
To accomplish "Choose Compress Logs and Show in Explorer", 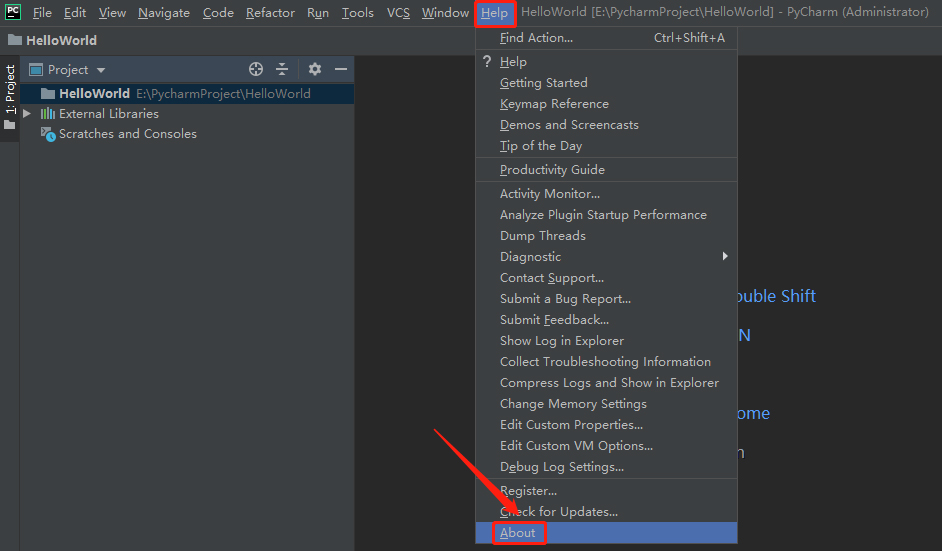I will 606,383.
